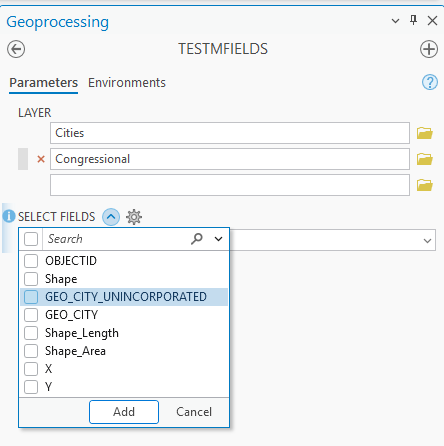Browse with folder icon for Congressional row
444x446 pixels.
click(425, 159)
